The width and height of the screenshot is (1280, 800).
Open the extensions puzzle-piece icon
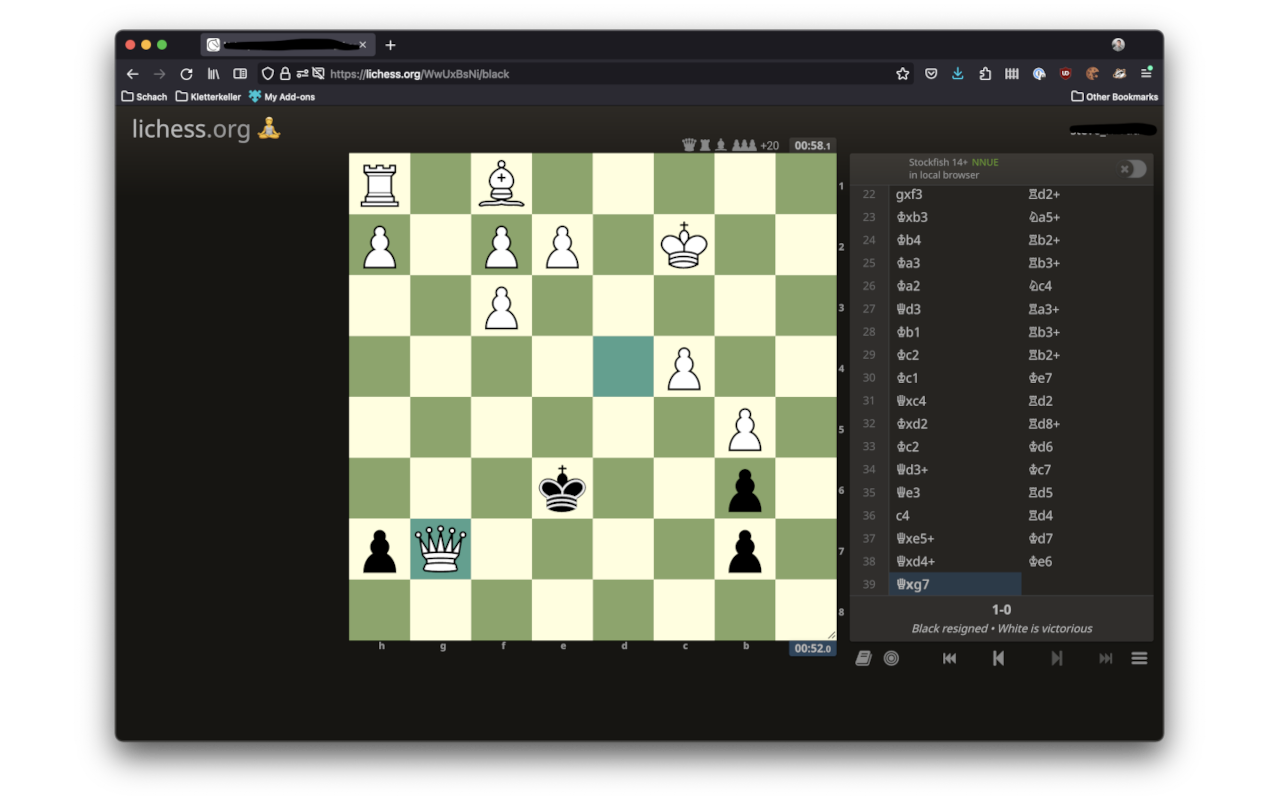(x=985, y=74)
